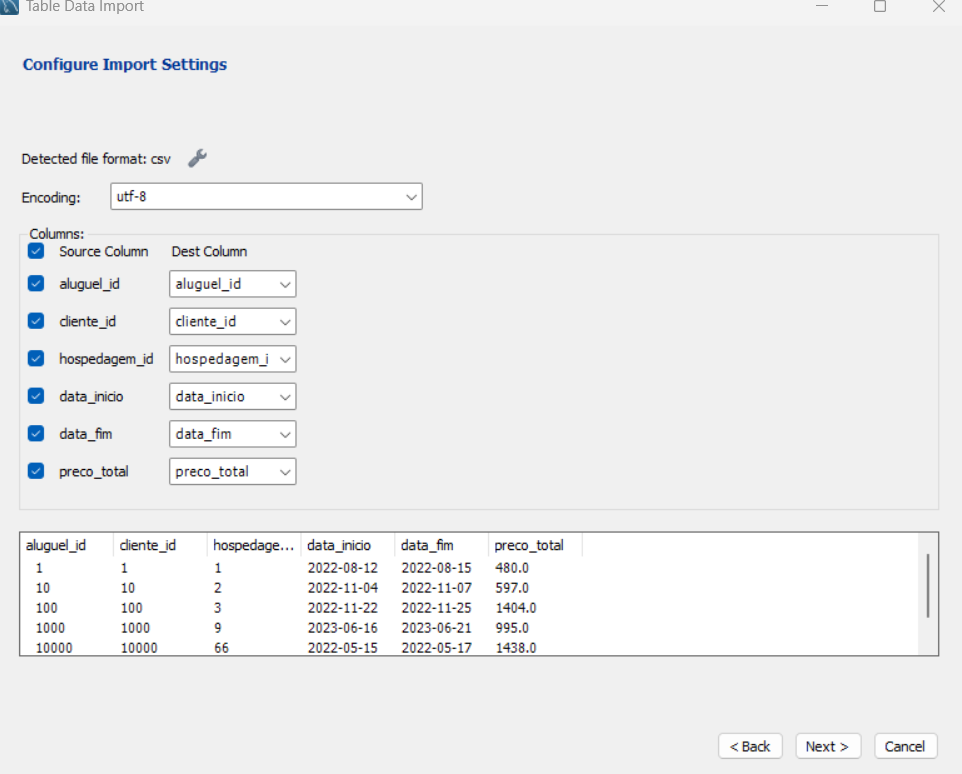The image size is (962, 774).
Task: Click the wrench icon for CSV format options
Action: [x=198, y=158]
